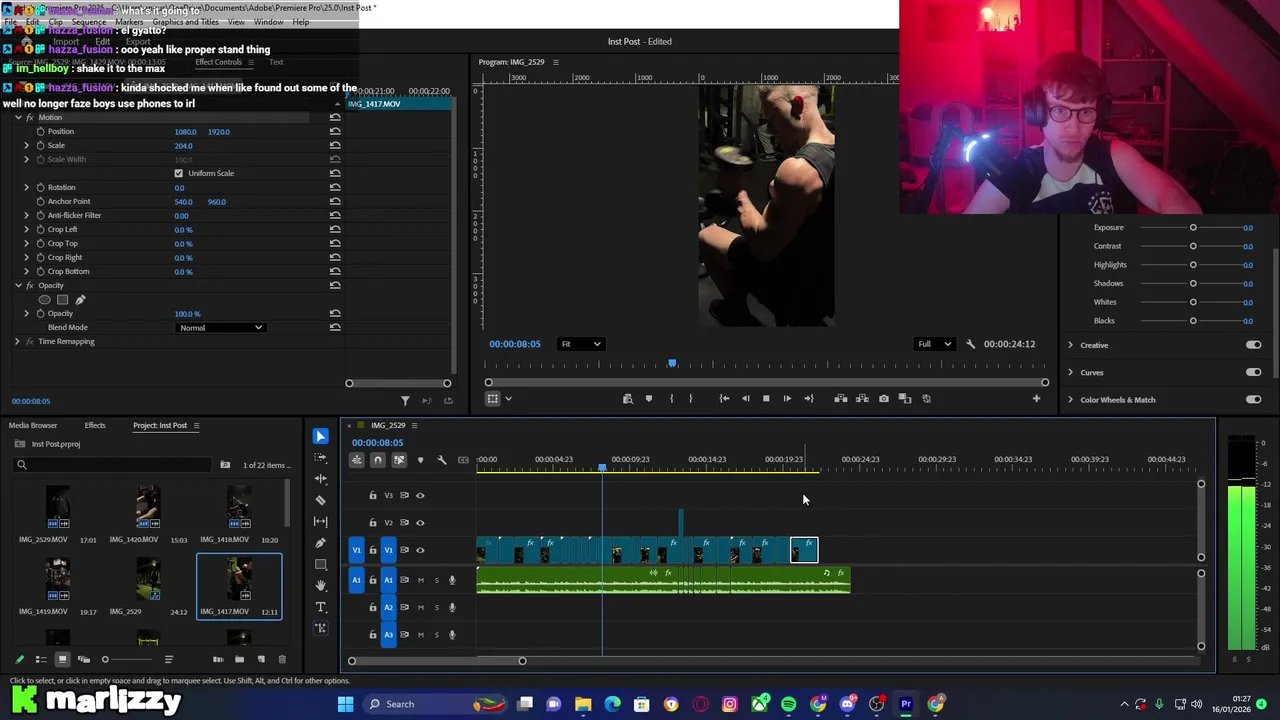Viewport: 1280px width, 720px height.
Task: Step back one frame
Action: 745,399
